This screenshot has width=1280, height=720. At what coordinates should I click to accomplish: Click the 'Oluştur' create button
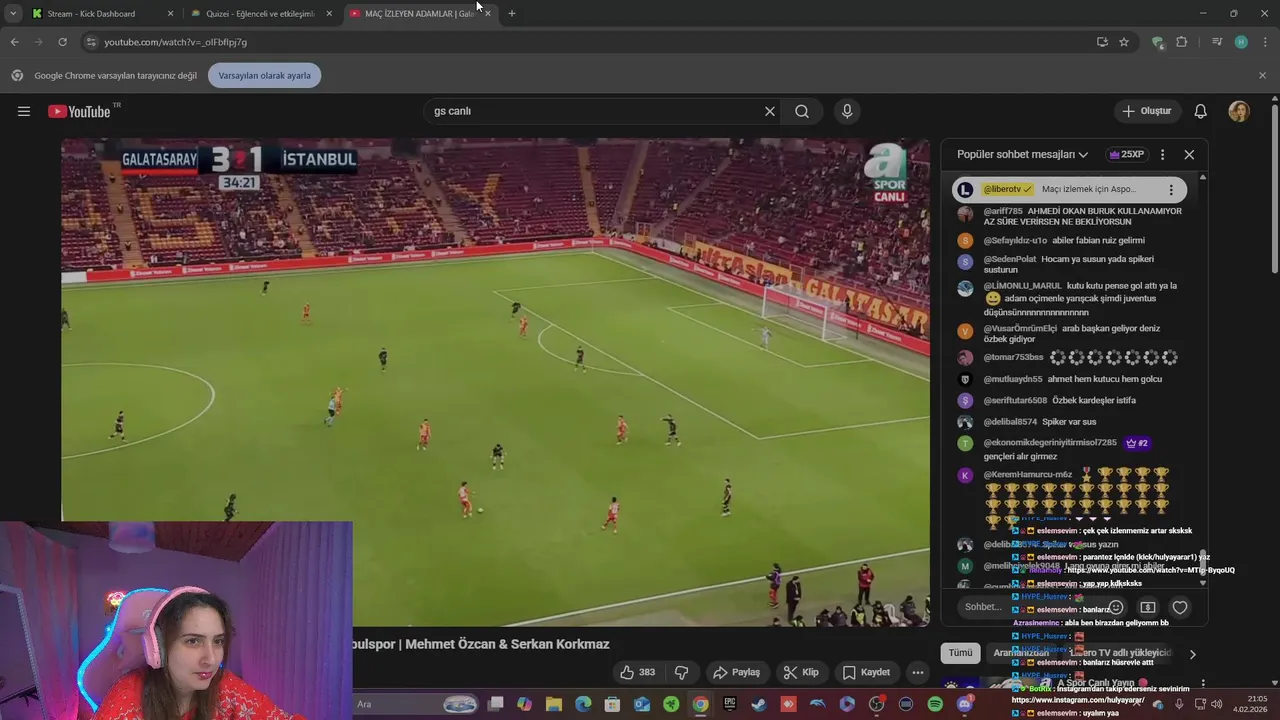point(1147,111)
